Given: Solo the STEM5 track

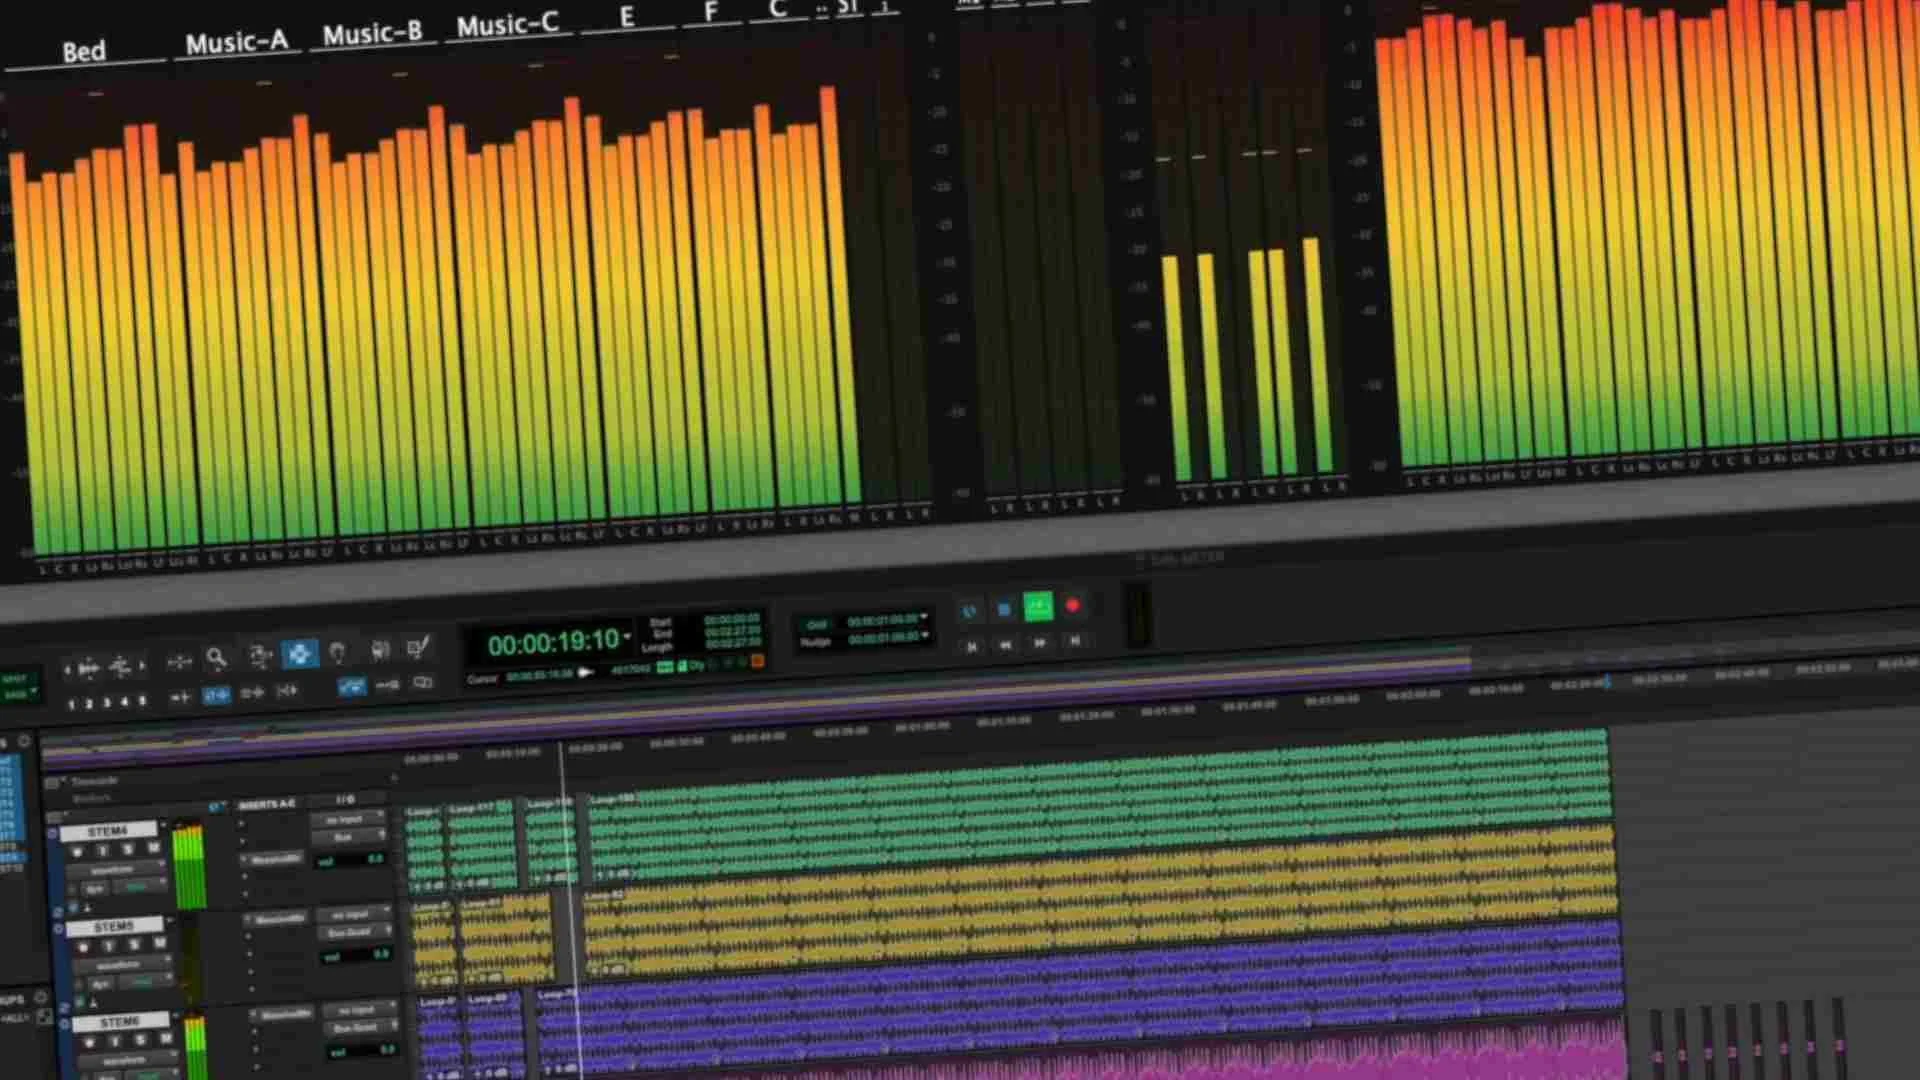Looking at the screenshot, I should pyautogui.click(x=134, y=944).
